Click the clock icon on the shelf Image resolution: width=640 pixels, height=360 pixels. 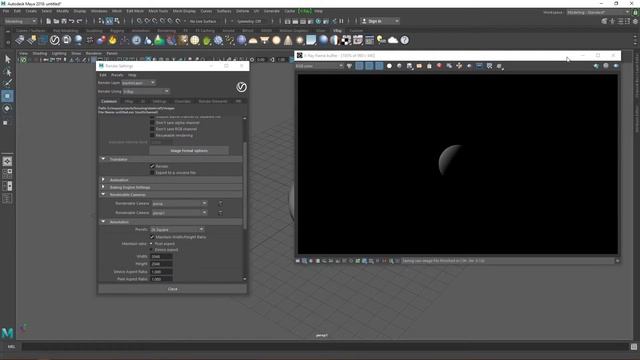[136, 40]
